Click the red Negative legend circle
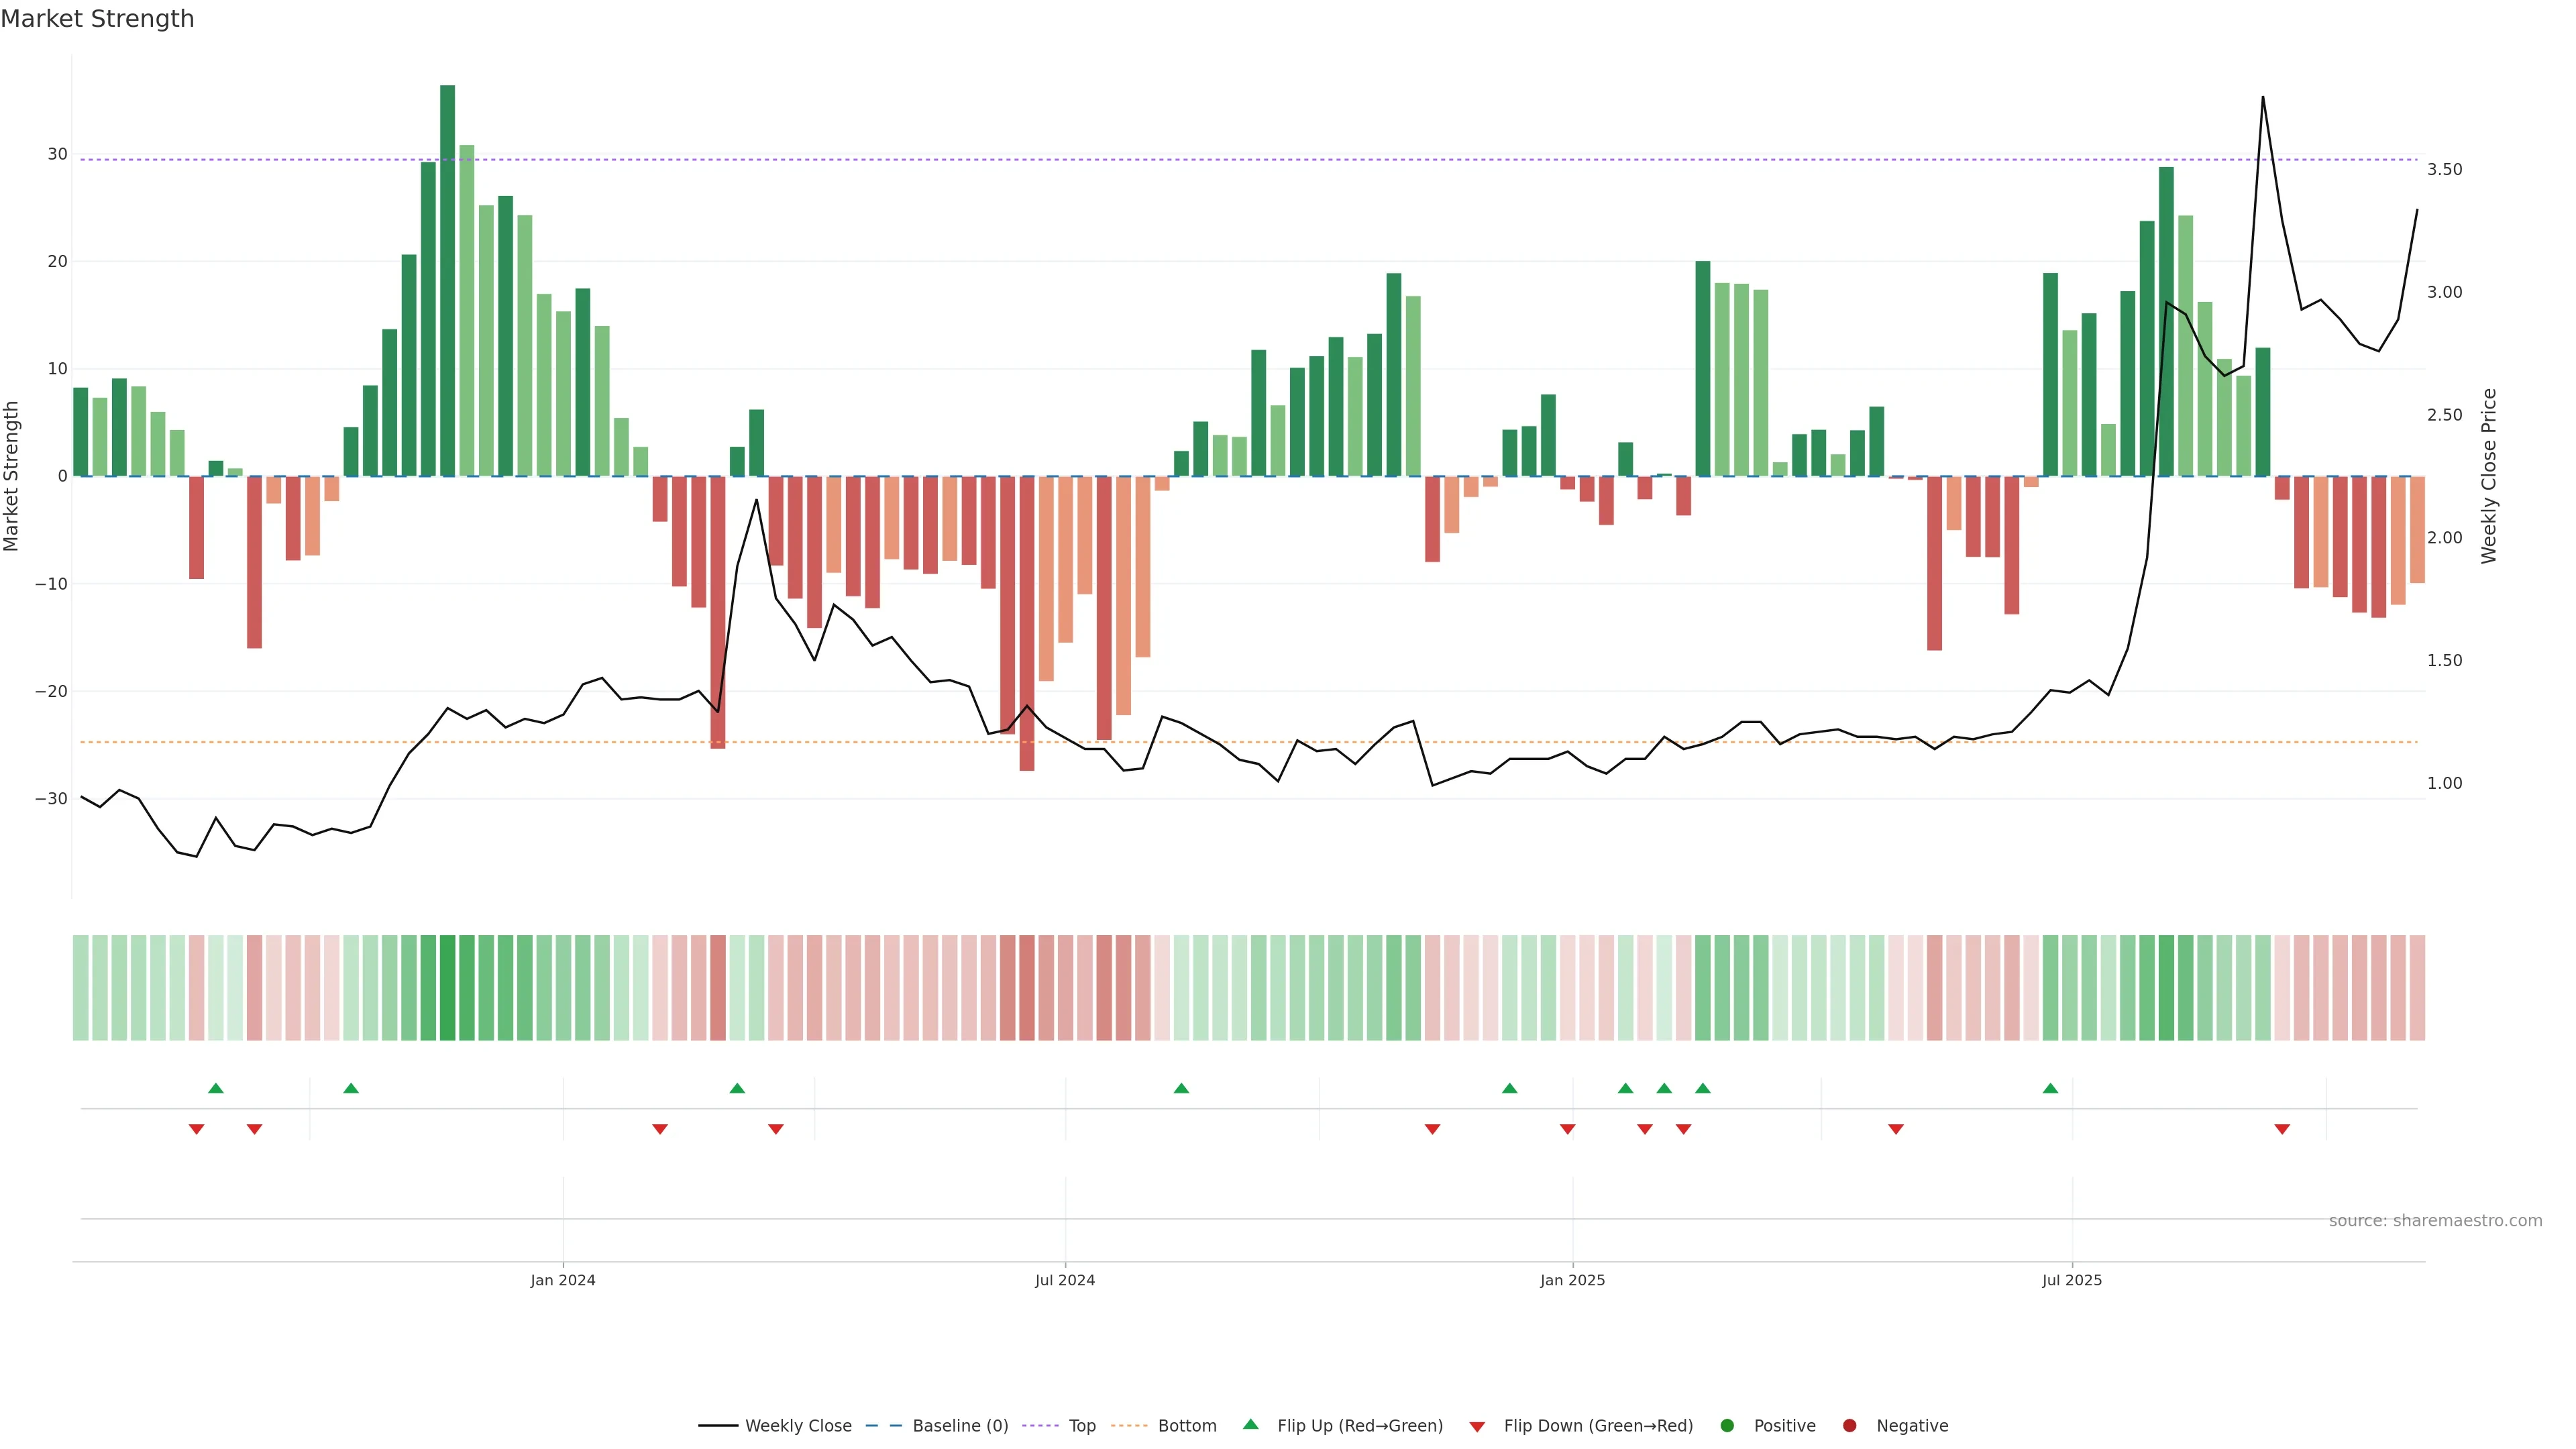Image resolution: width=2576 pixels, height=1449 pixels. 1849,1426
